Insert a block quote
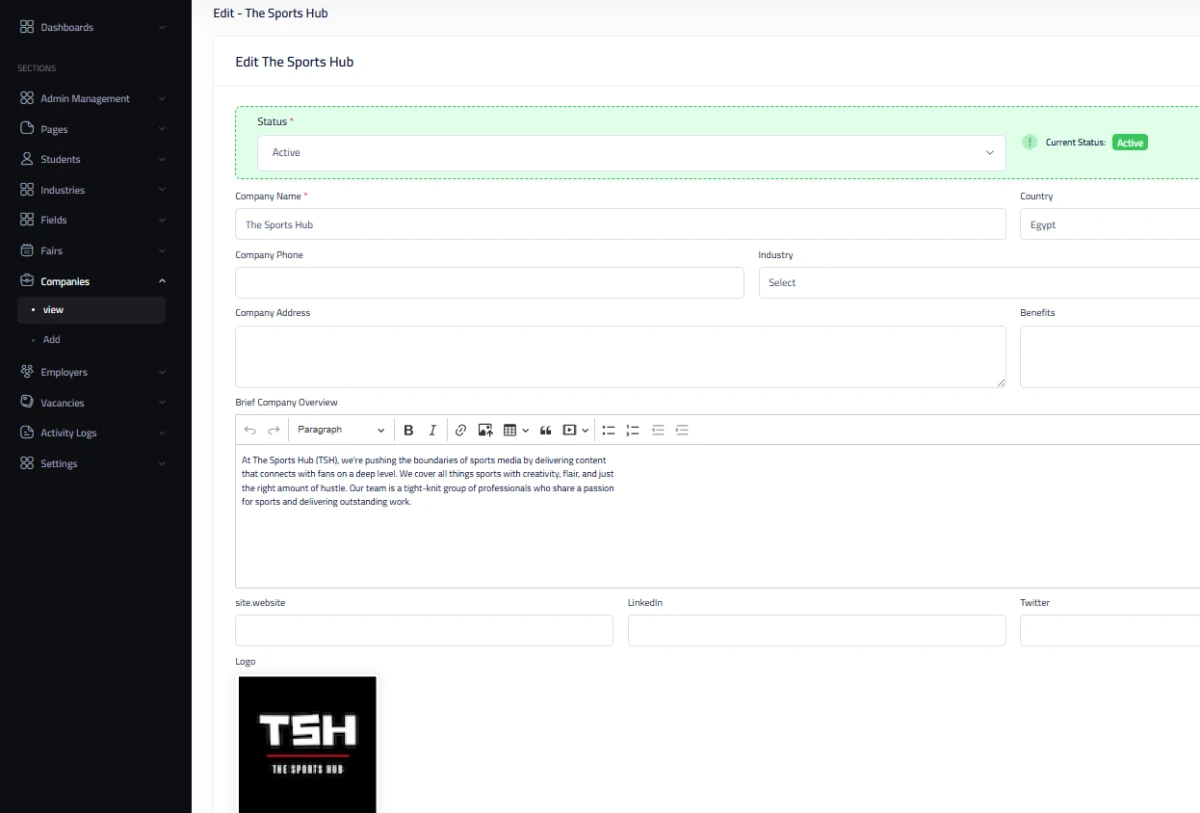This screenshot has width=1200, height=813. [545, 430]
